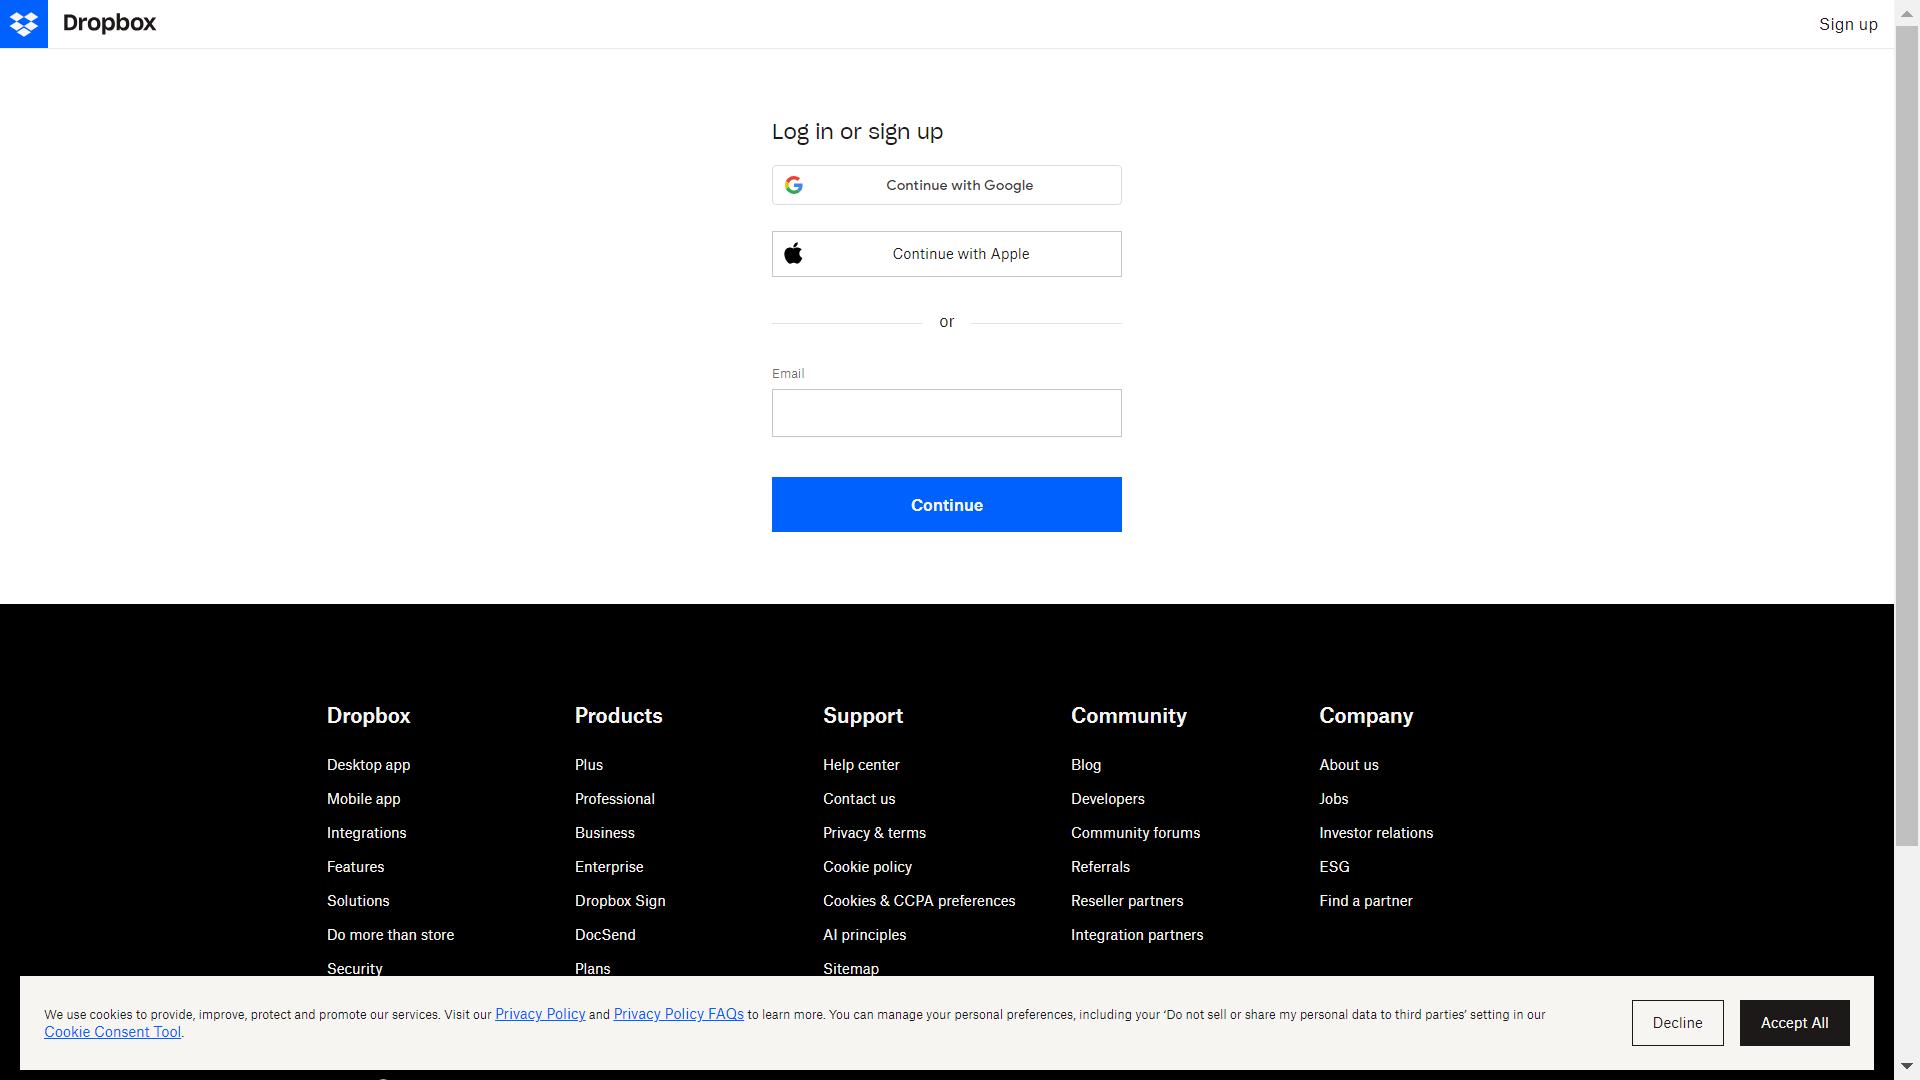This screenshot has width=1920, height=1080.
Task: Click 'Sign up' link top right
Action: (1847, 24)
